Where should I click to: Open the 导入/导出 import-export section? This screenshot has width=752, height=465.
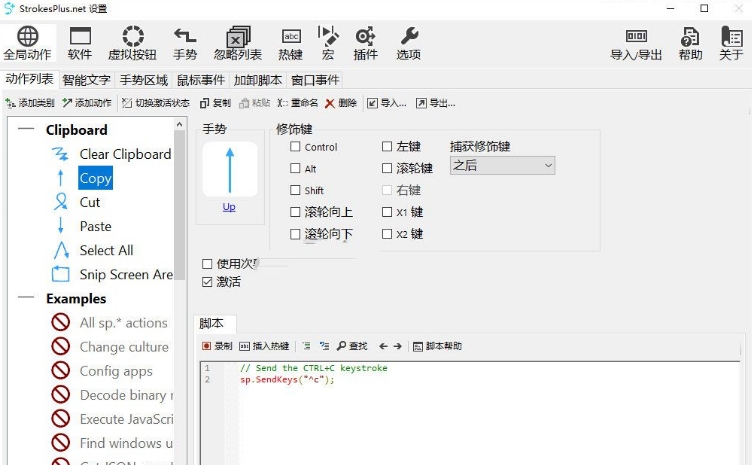click(x=636, y=43)
